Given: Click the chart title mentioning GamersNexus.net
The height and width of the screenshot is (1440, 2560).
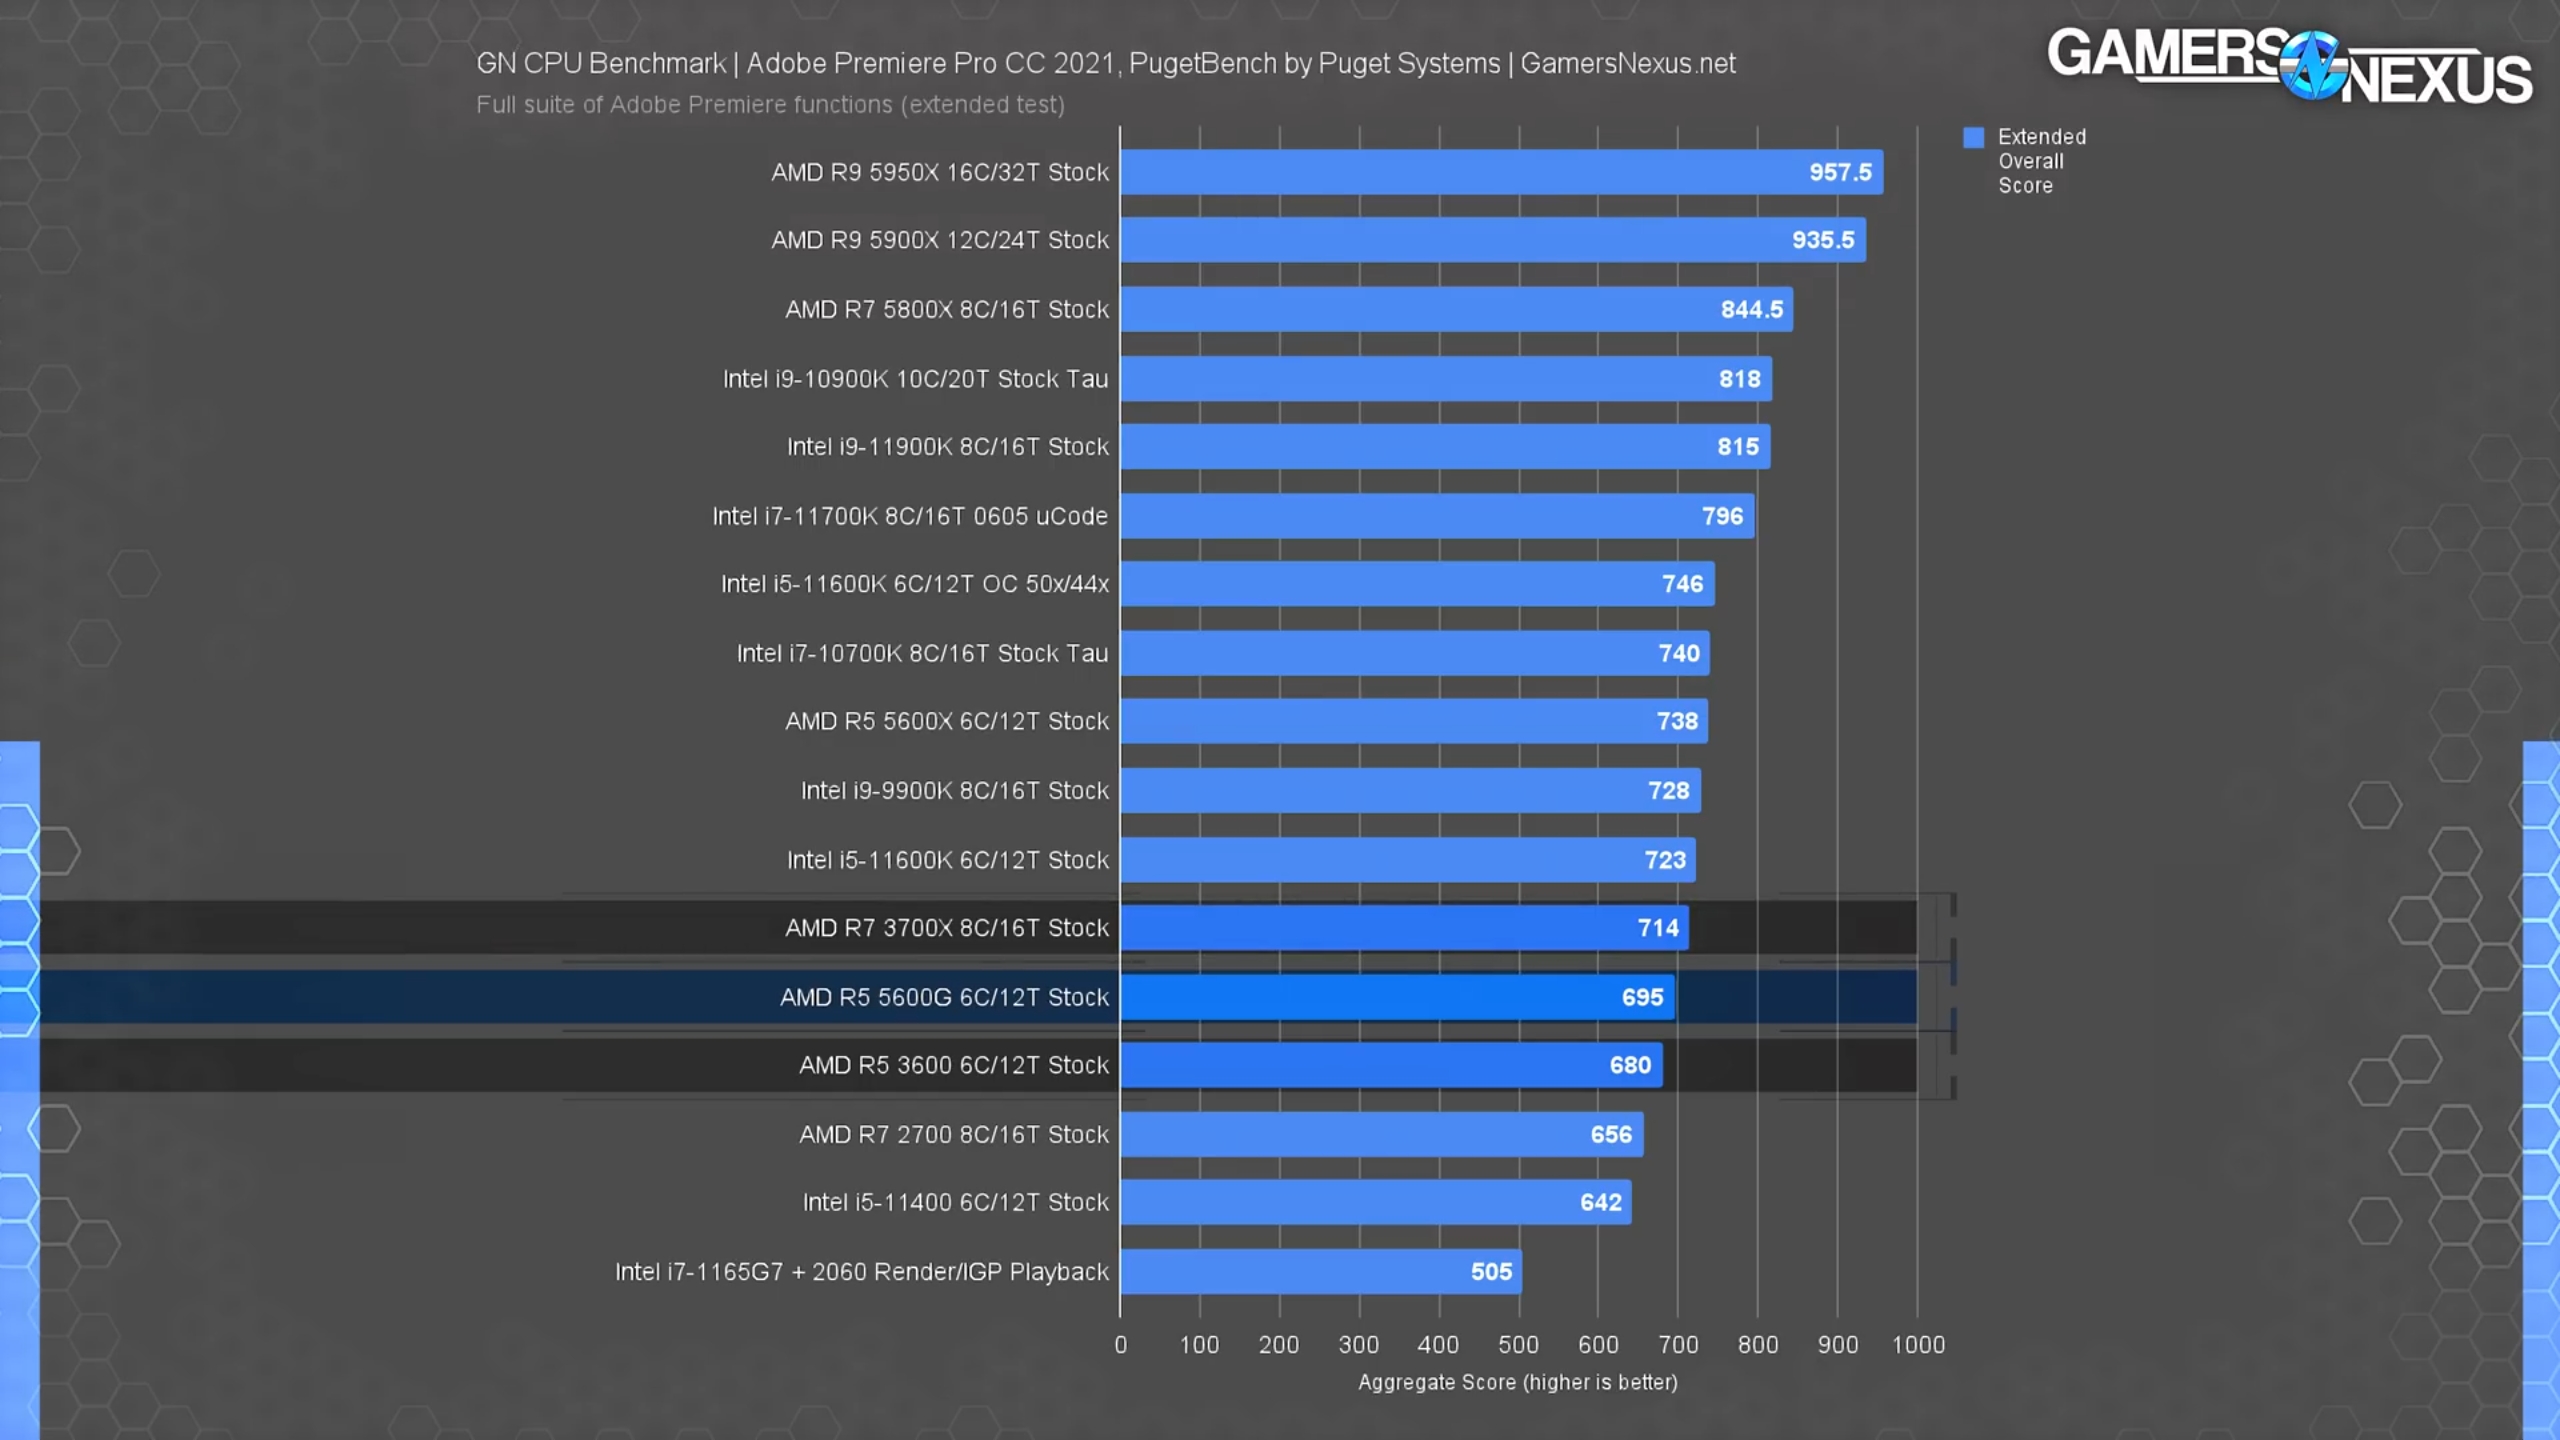Looking at the screenshot, I should pyautogui.click(x=1105, y=64).
